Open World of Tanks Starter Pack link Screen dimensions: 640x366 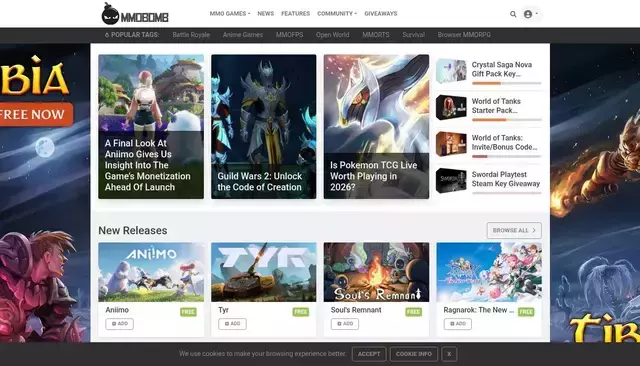tap(496, 106)
